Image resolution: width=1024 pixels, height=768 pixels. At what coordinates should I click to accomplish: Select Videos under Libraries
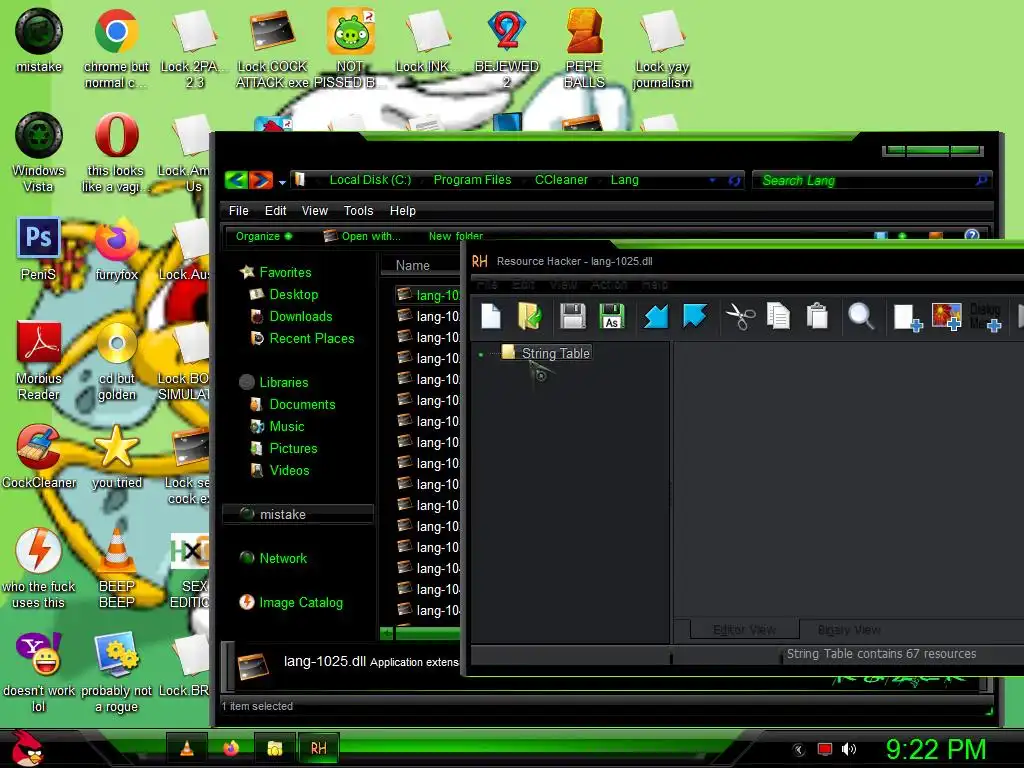289,470
